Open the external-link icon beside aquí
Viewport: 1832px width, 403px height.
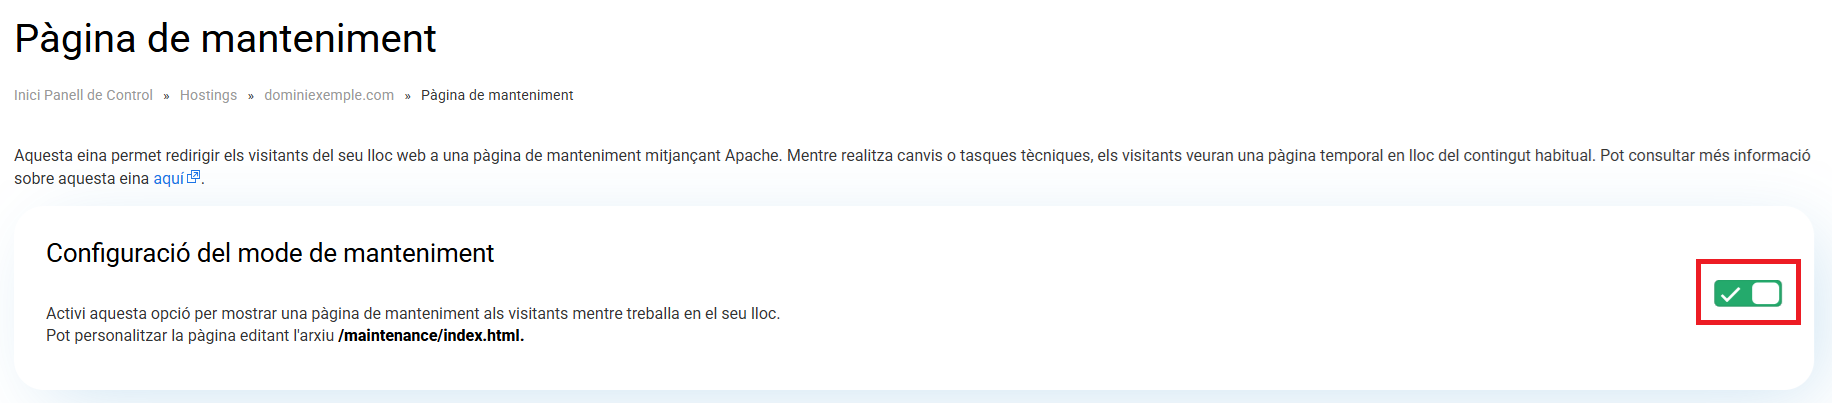pyautogui.click(x=194, y=177)
